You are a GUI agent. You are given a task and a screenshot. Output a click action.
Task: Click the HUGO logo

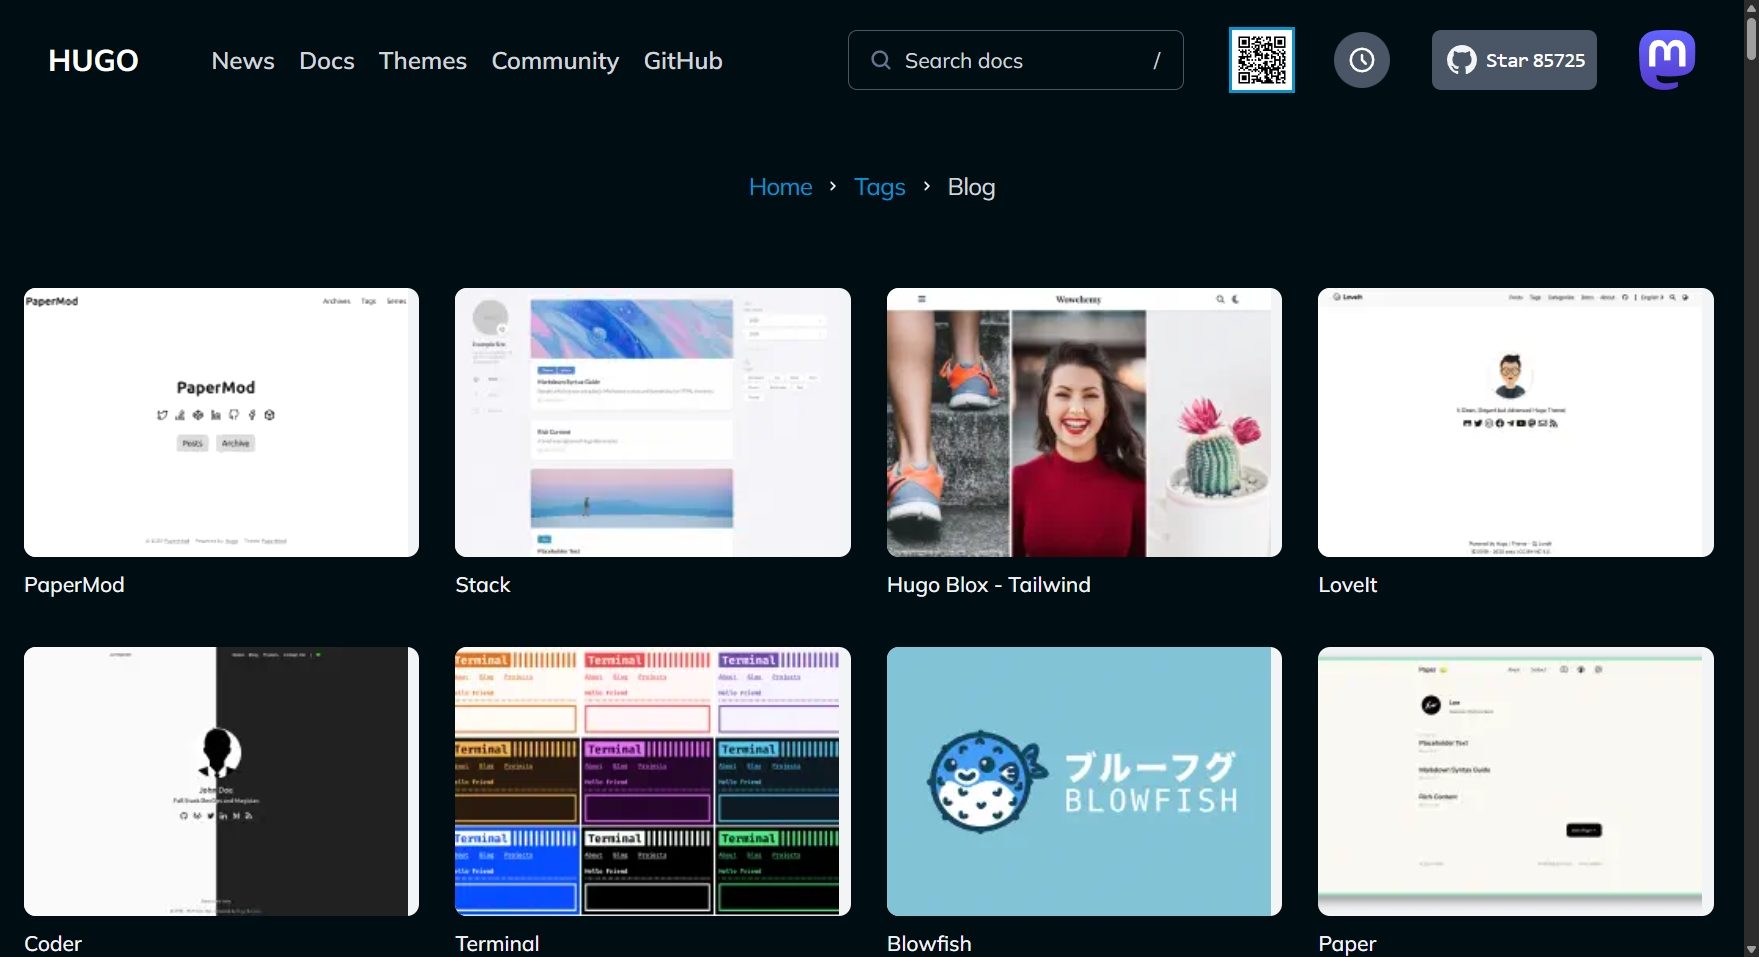[x=93, y=60]
